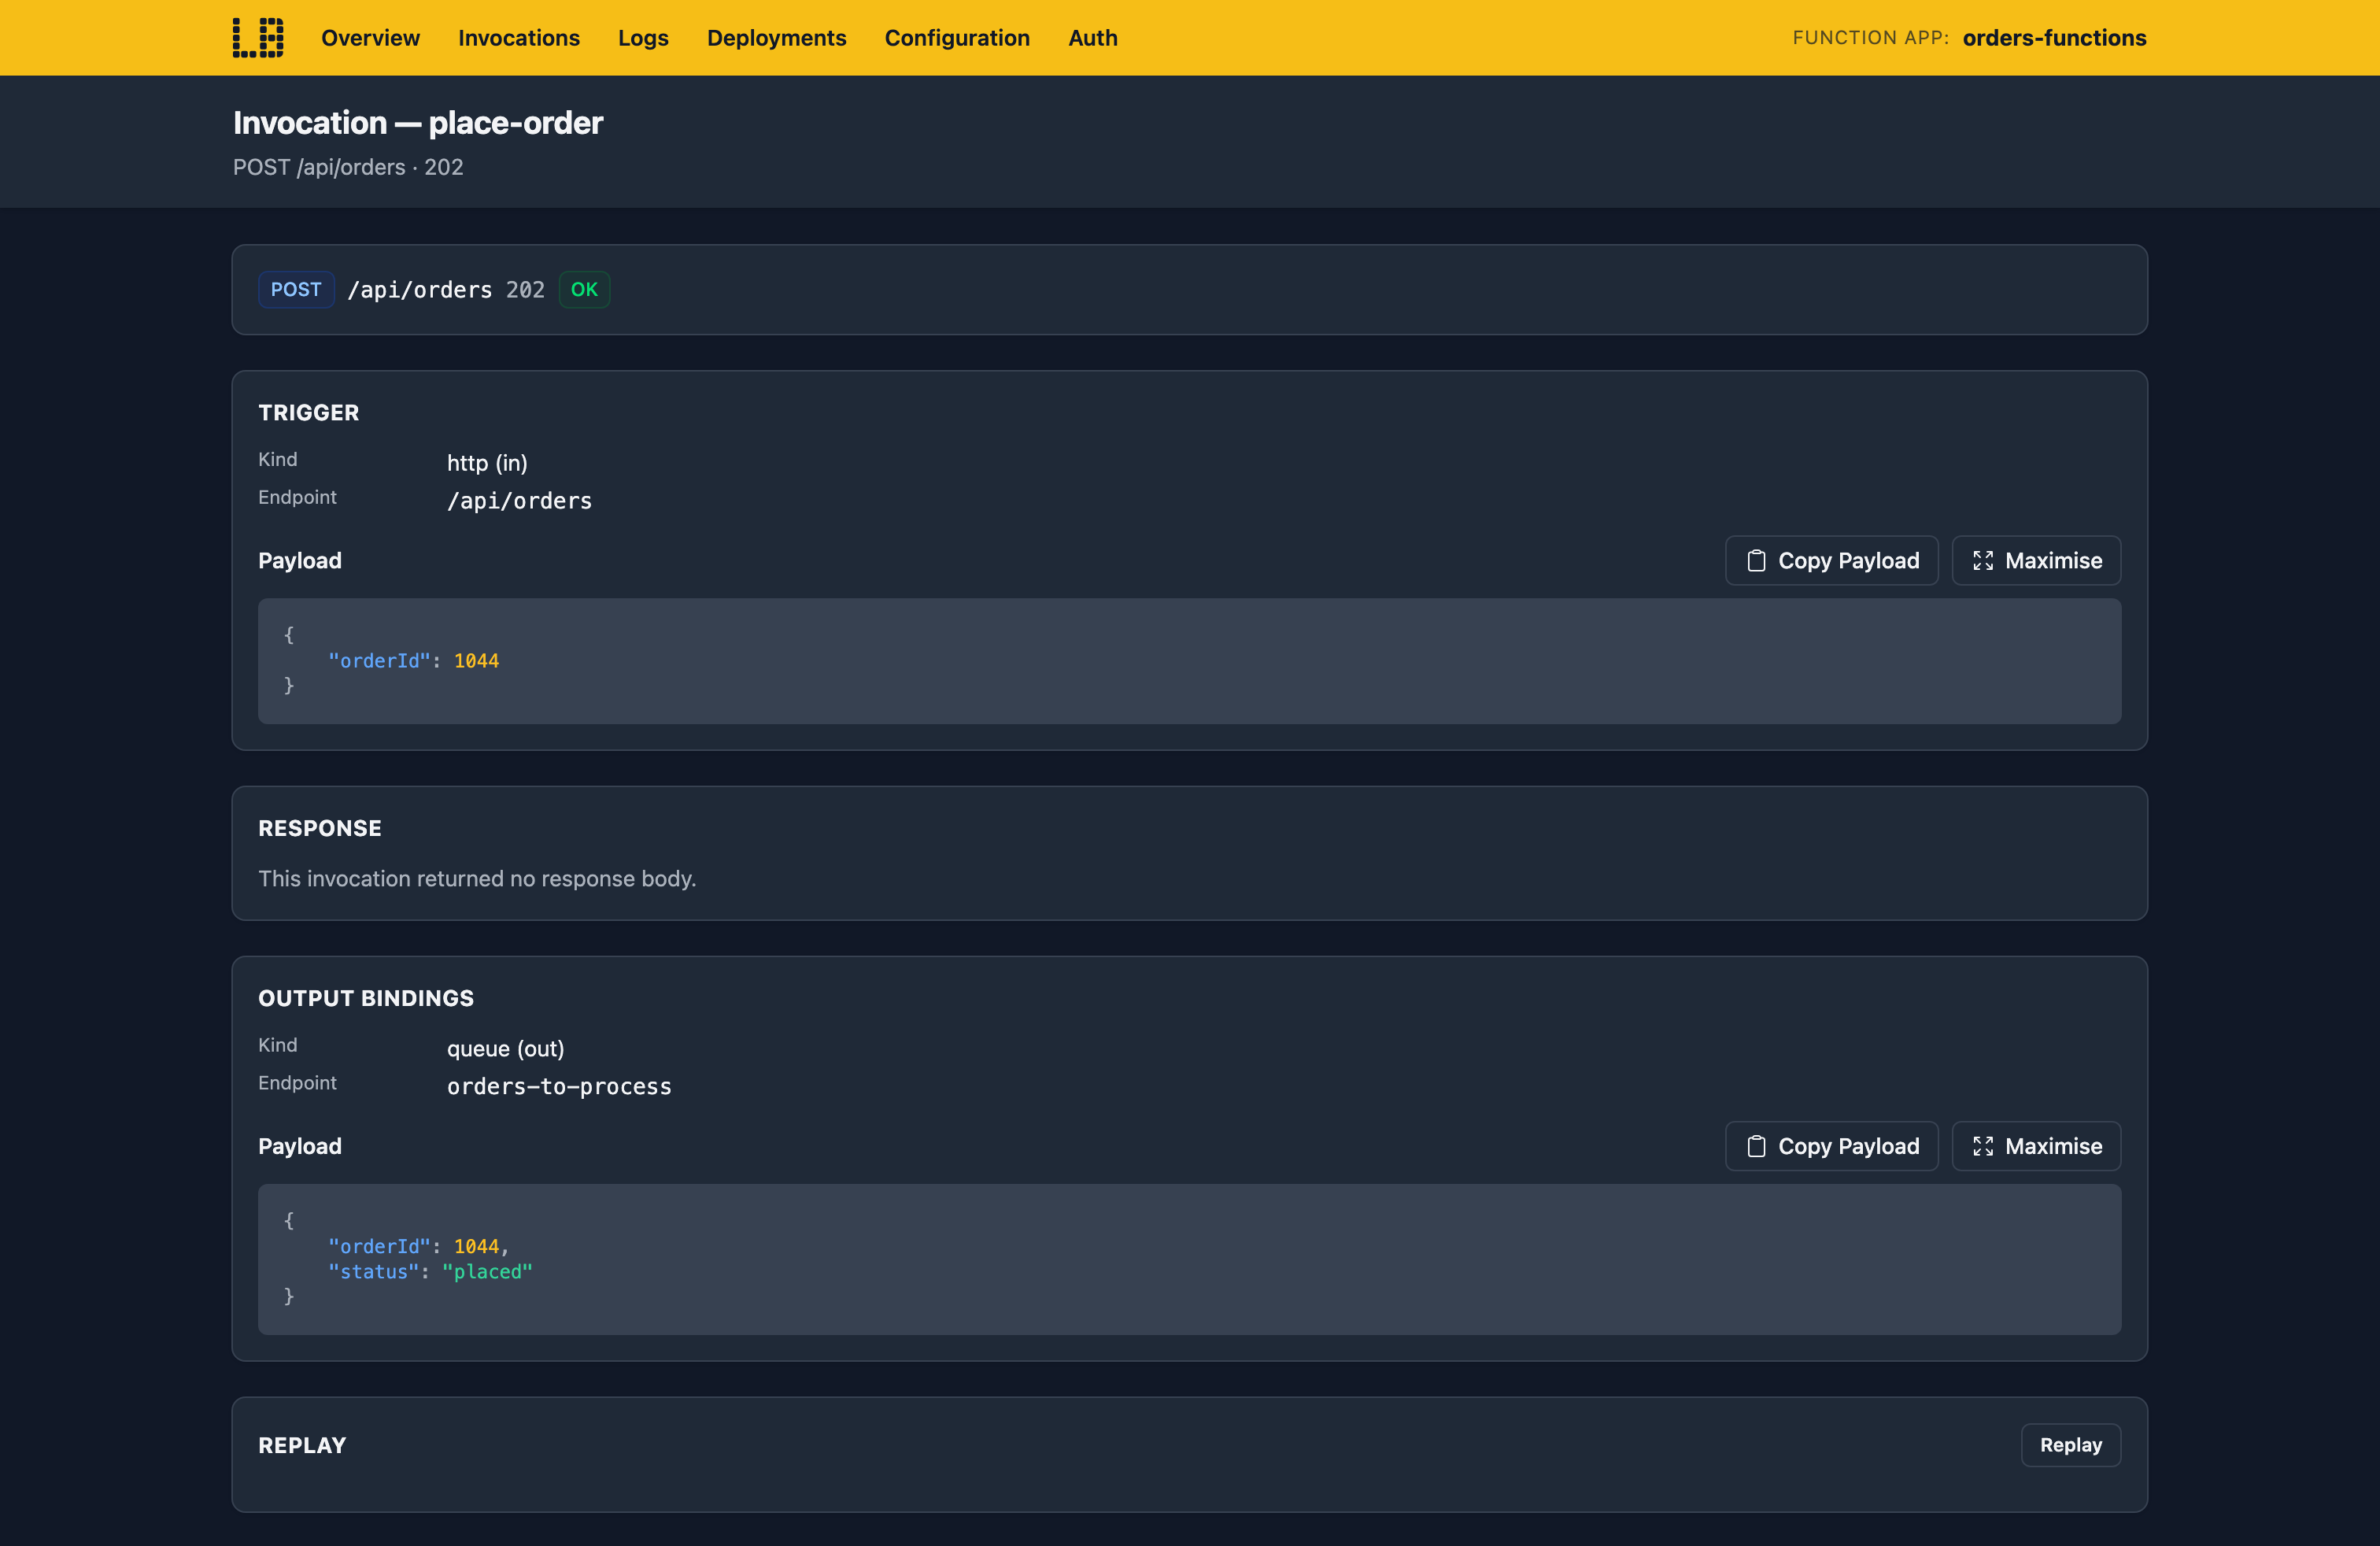The width and height of the screenshot is (2380, 1546).
Task: Select the "queue (out)" kind value
Action: coord(505,1048)
